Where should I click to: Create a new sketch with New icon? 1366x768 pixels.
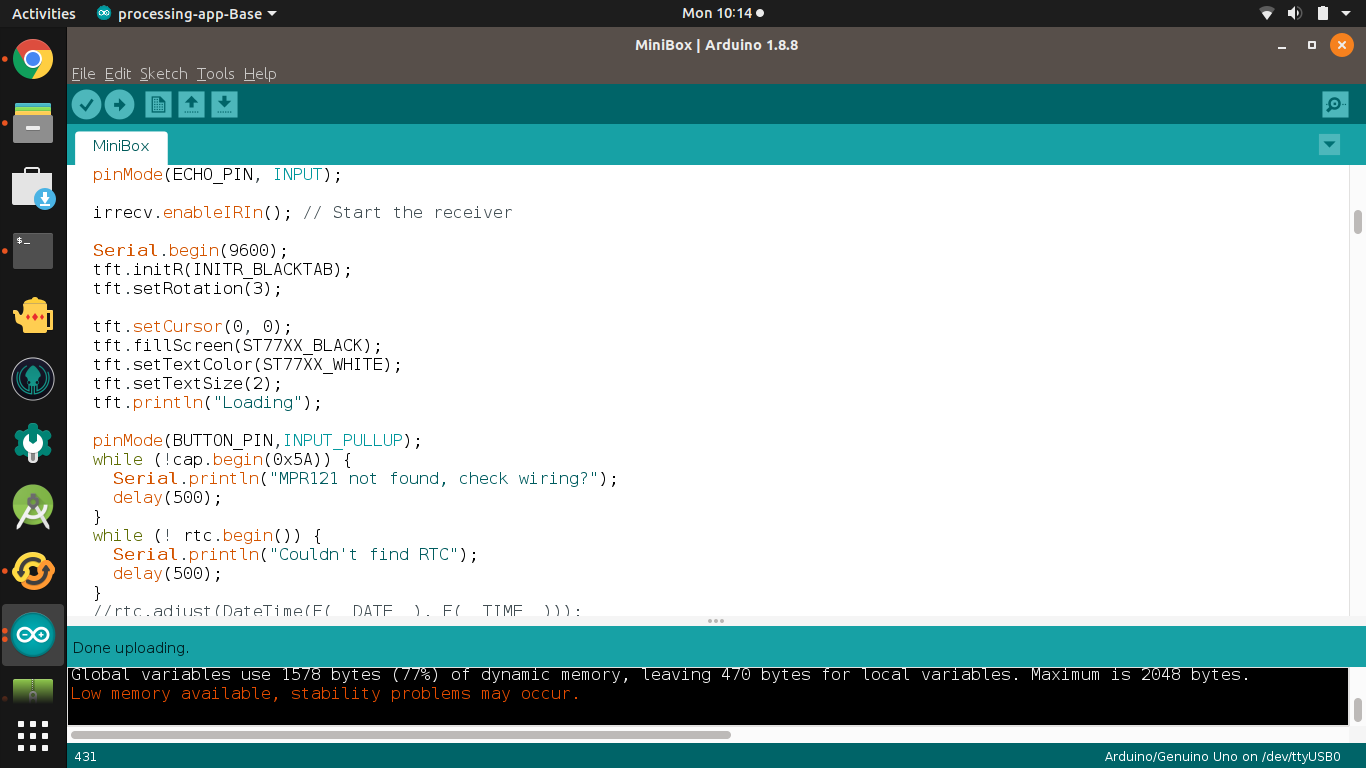click(x=158, y=104)
